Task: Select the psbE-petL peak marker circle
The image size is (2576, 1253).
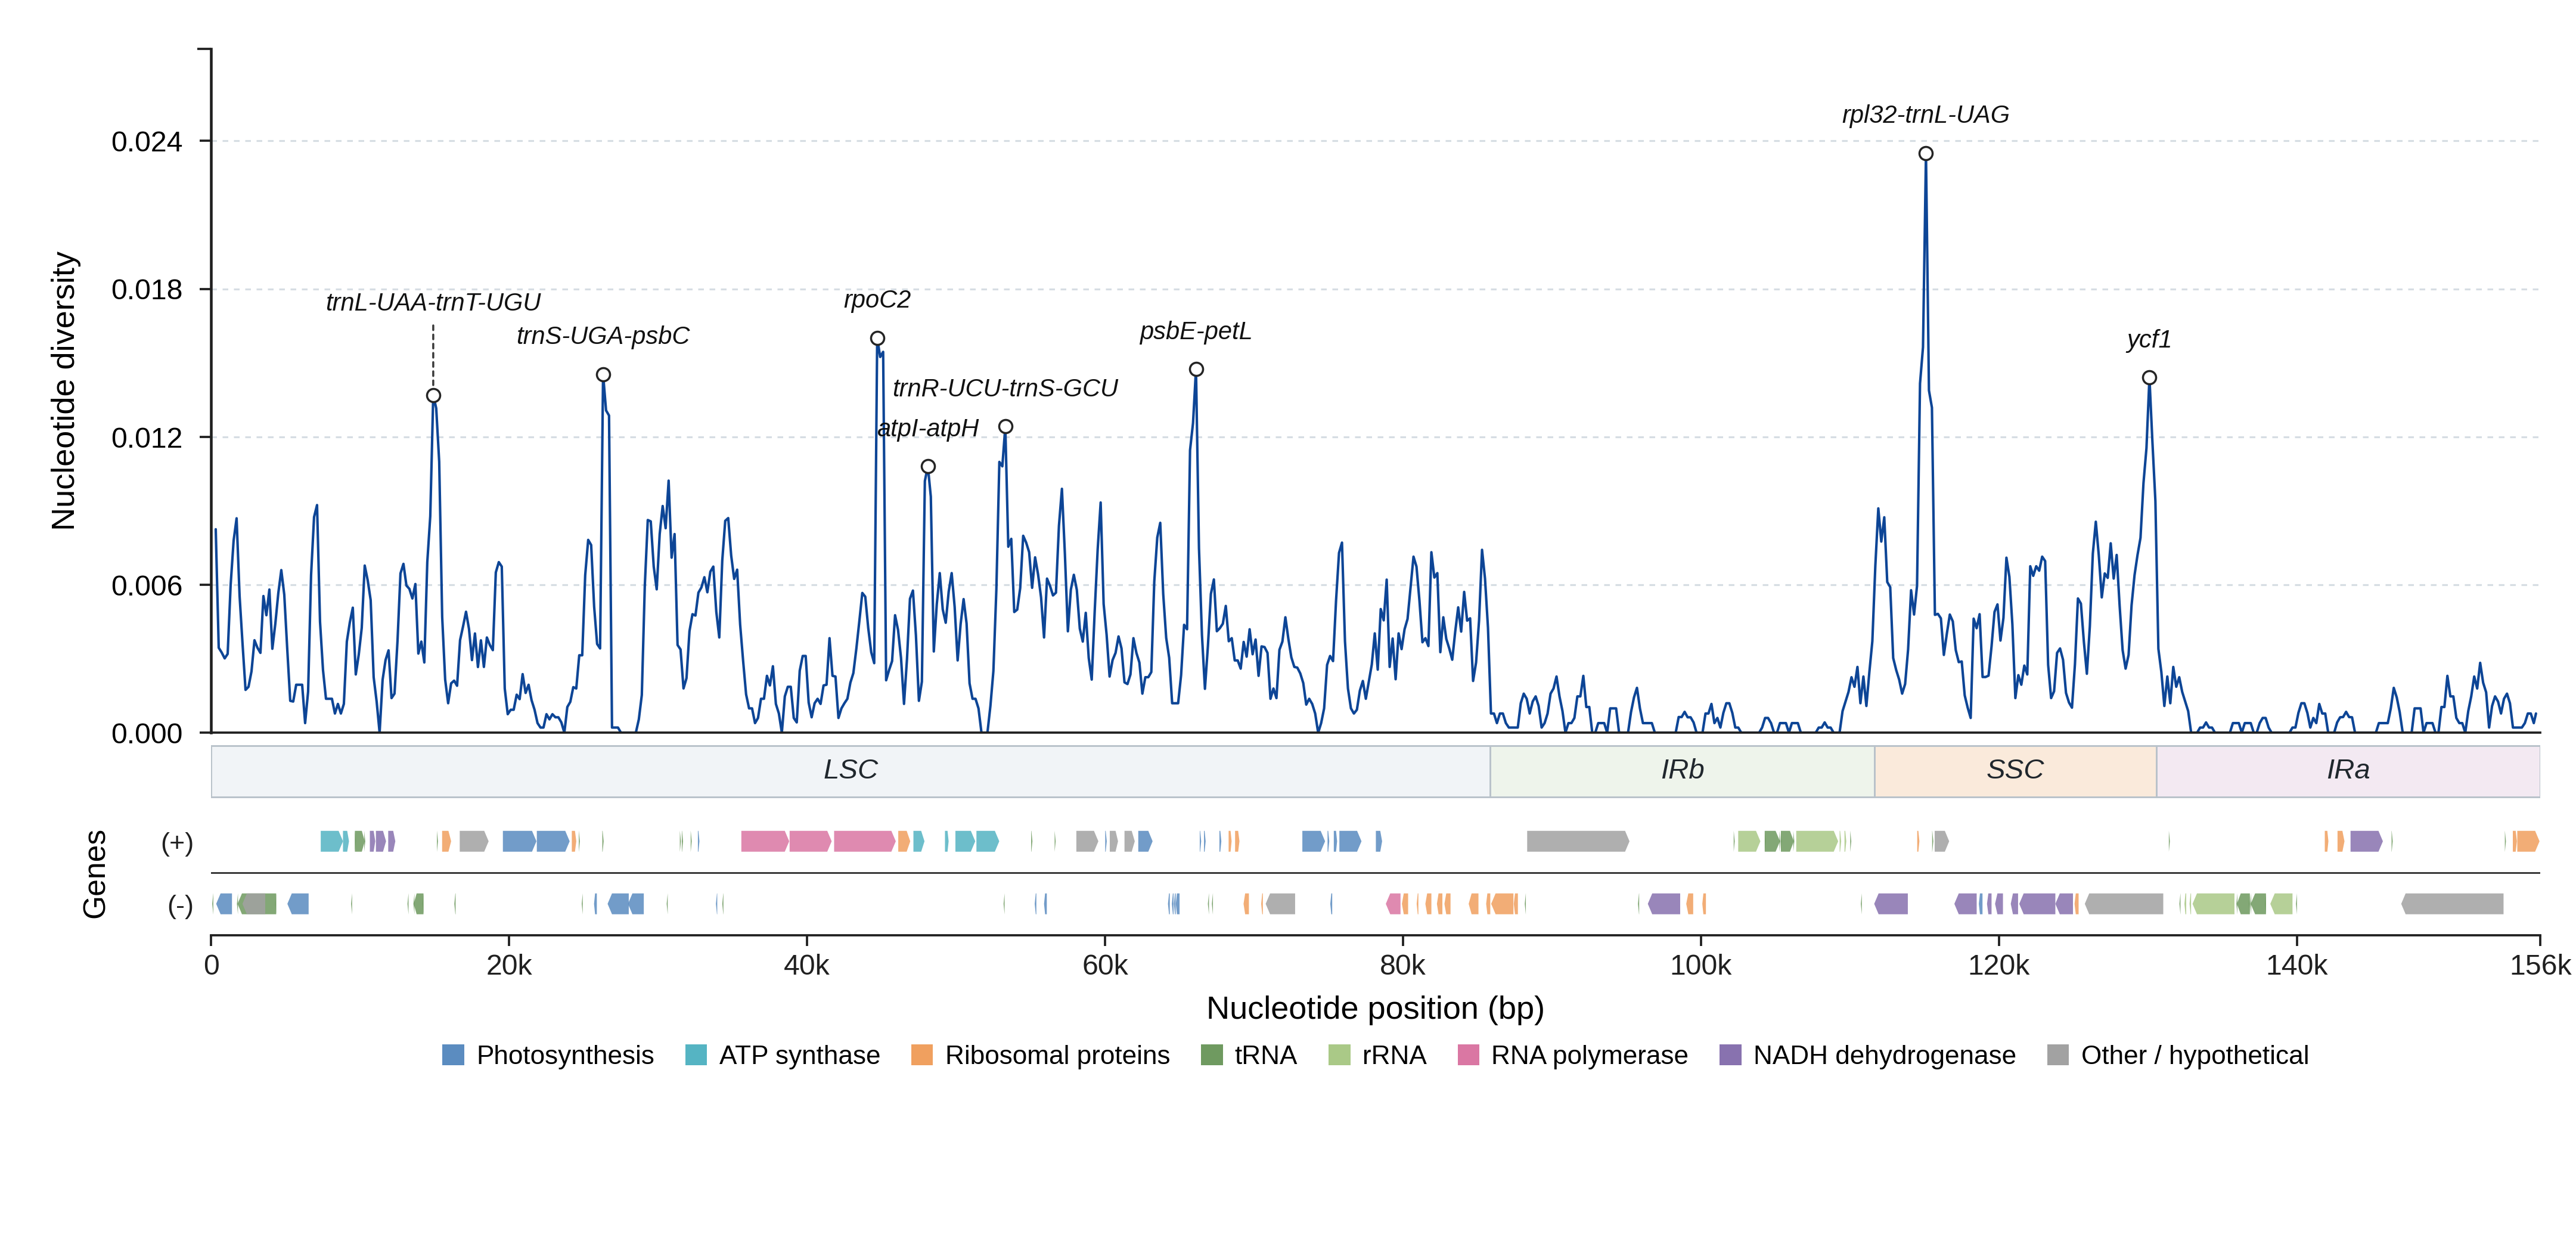Action: pos(1196,370)
